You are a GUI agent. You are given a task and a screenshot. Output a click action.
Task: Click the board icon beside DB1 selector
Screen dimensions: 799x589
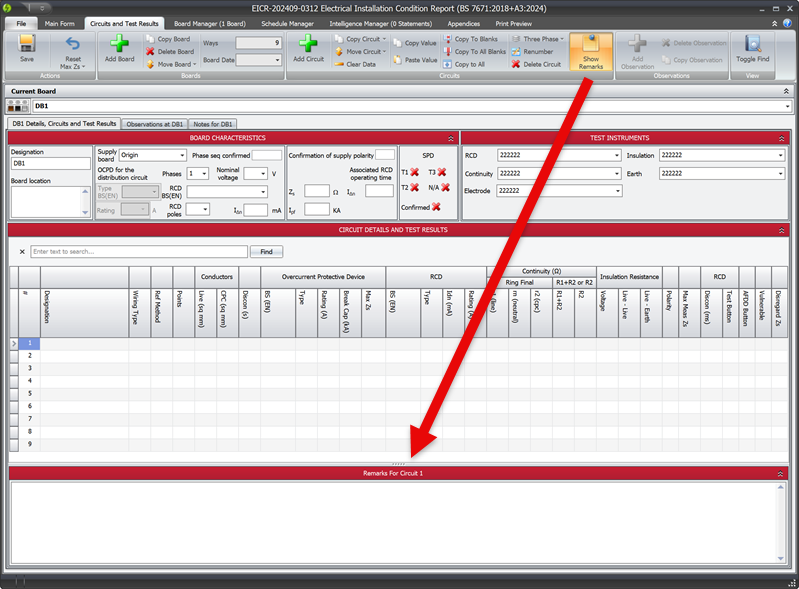pos(18,106)
